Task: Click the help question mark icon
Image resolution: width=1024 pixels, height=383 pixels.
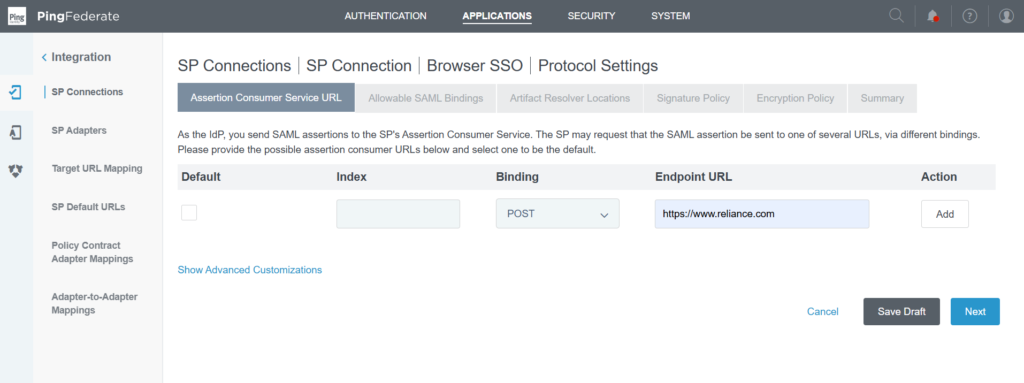Action: [970, 16]
